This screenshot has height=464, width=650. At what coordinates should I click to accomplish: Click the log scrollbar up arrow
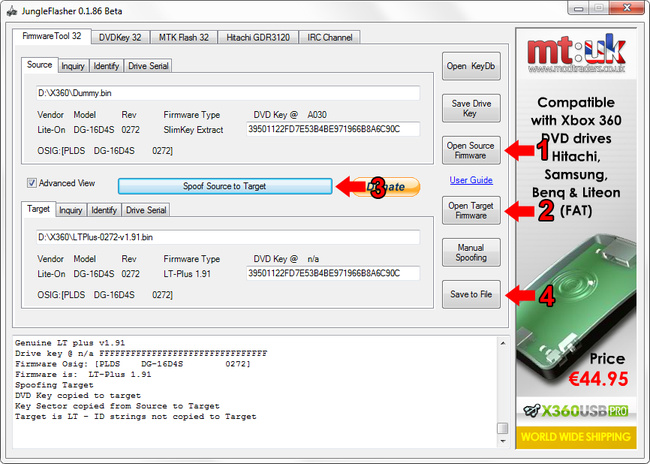coord(502,343)
